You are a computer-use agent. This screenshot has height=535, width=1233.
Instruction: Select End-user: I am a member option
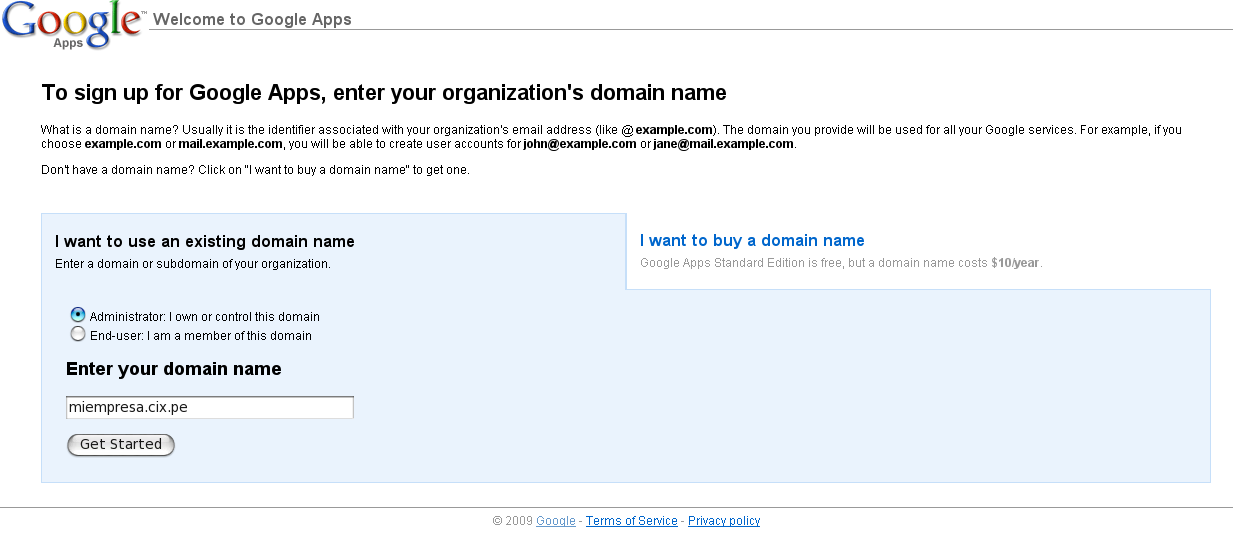click(x=78, y=334)
